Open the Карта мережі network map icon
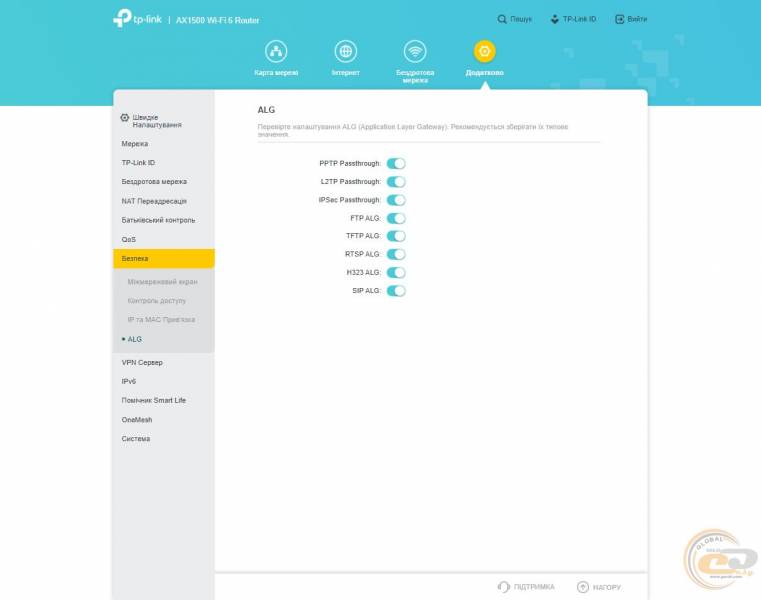 coord(276,51)
